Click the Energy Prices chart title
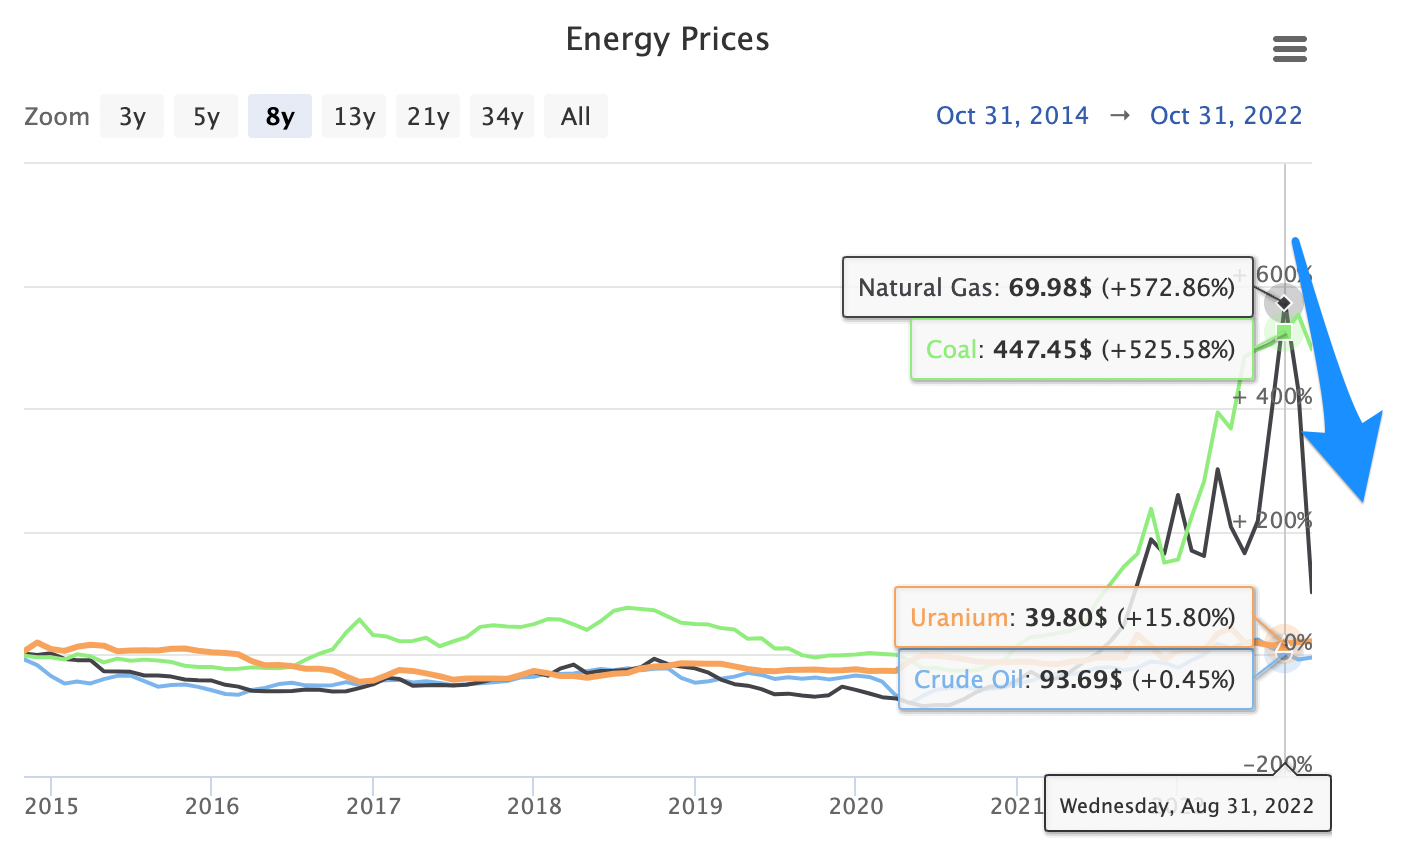Screen dimensions: 1424x850 click(667, 39)
